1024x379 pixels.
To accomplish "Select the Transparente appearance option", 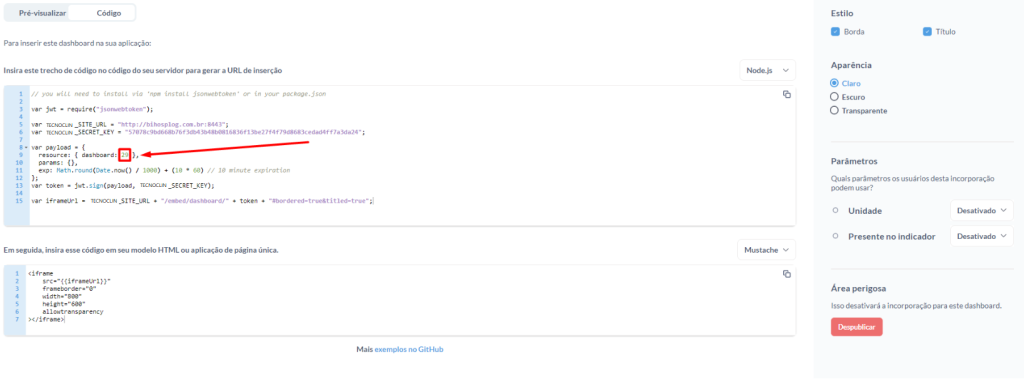I will point(833,110).
